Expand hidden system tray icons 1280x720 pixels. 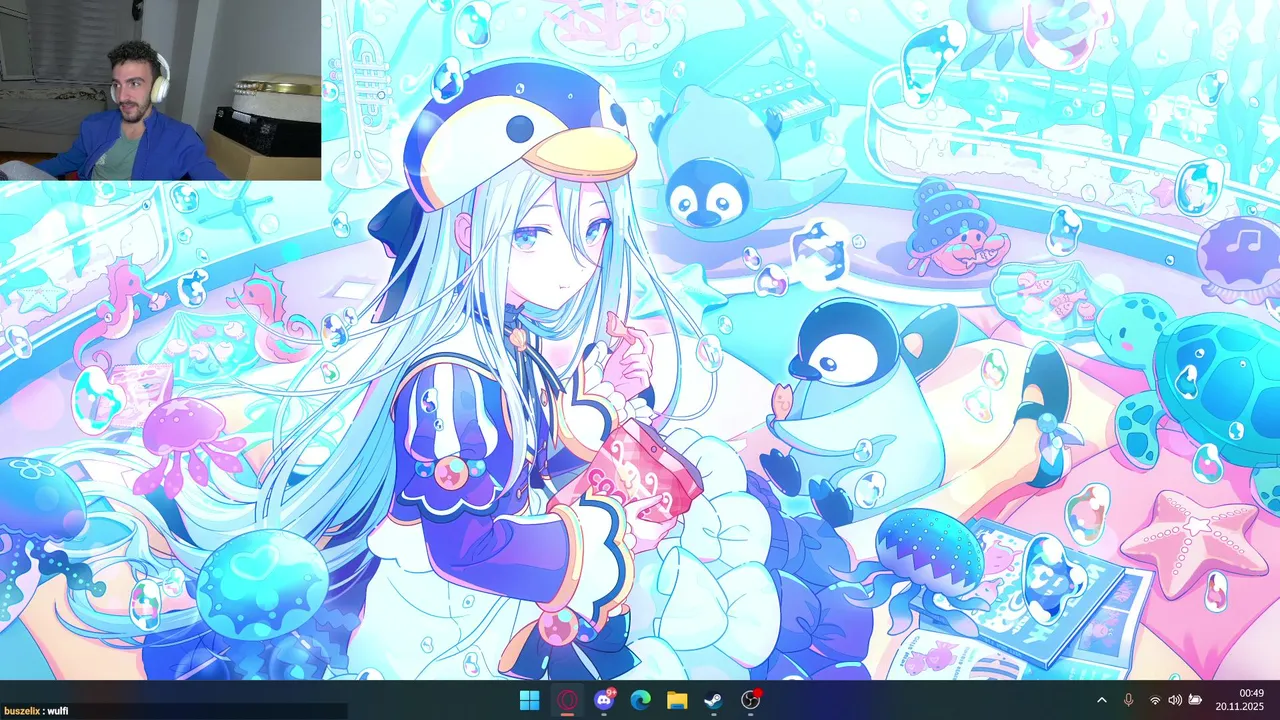1102,700
